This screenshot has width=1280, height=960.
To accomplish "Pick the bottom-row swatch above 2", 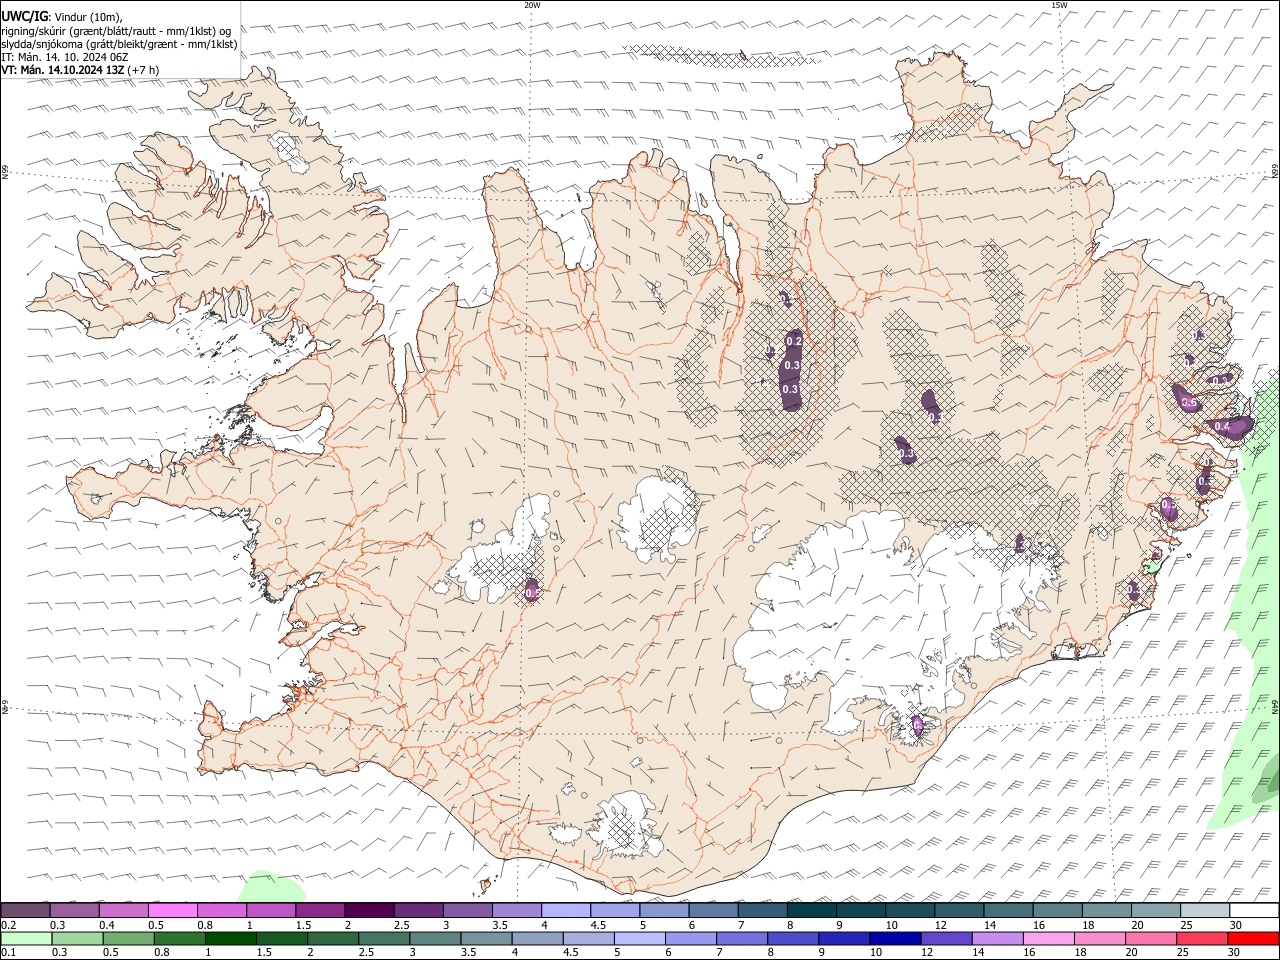I will (x=332, y=938).
